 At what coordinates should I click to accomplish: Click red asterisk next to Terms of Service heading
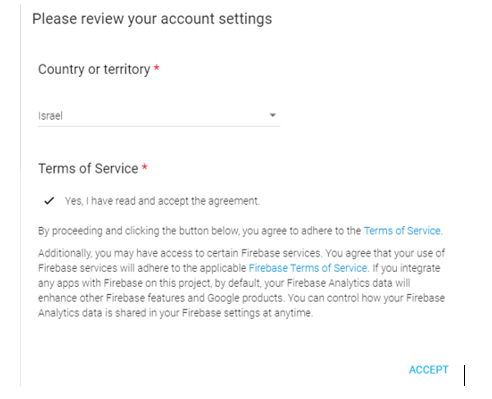coord(144,167)
